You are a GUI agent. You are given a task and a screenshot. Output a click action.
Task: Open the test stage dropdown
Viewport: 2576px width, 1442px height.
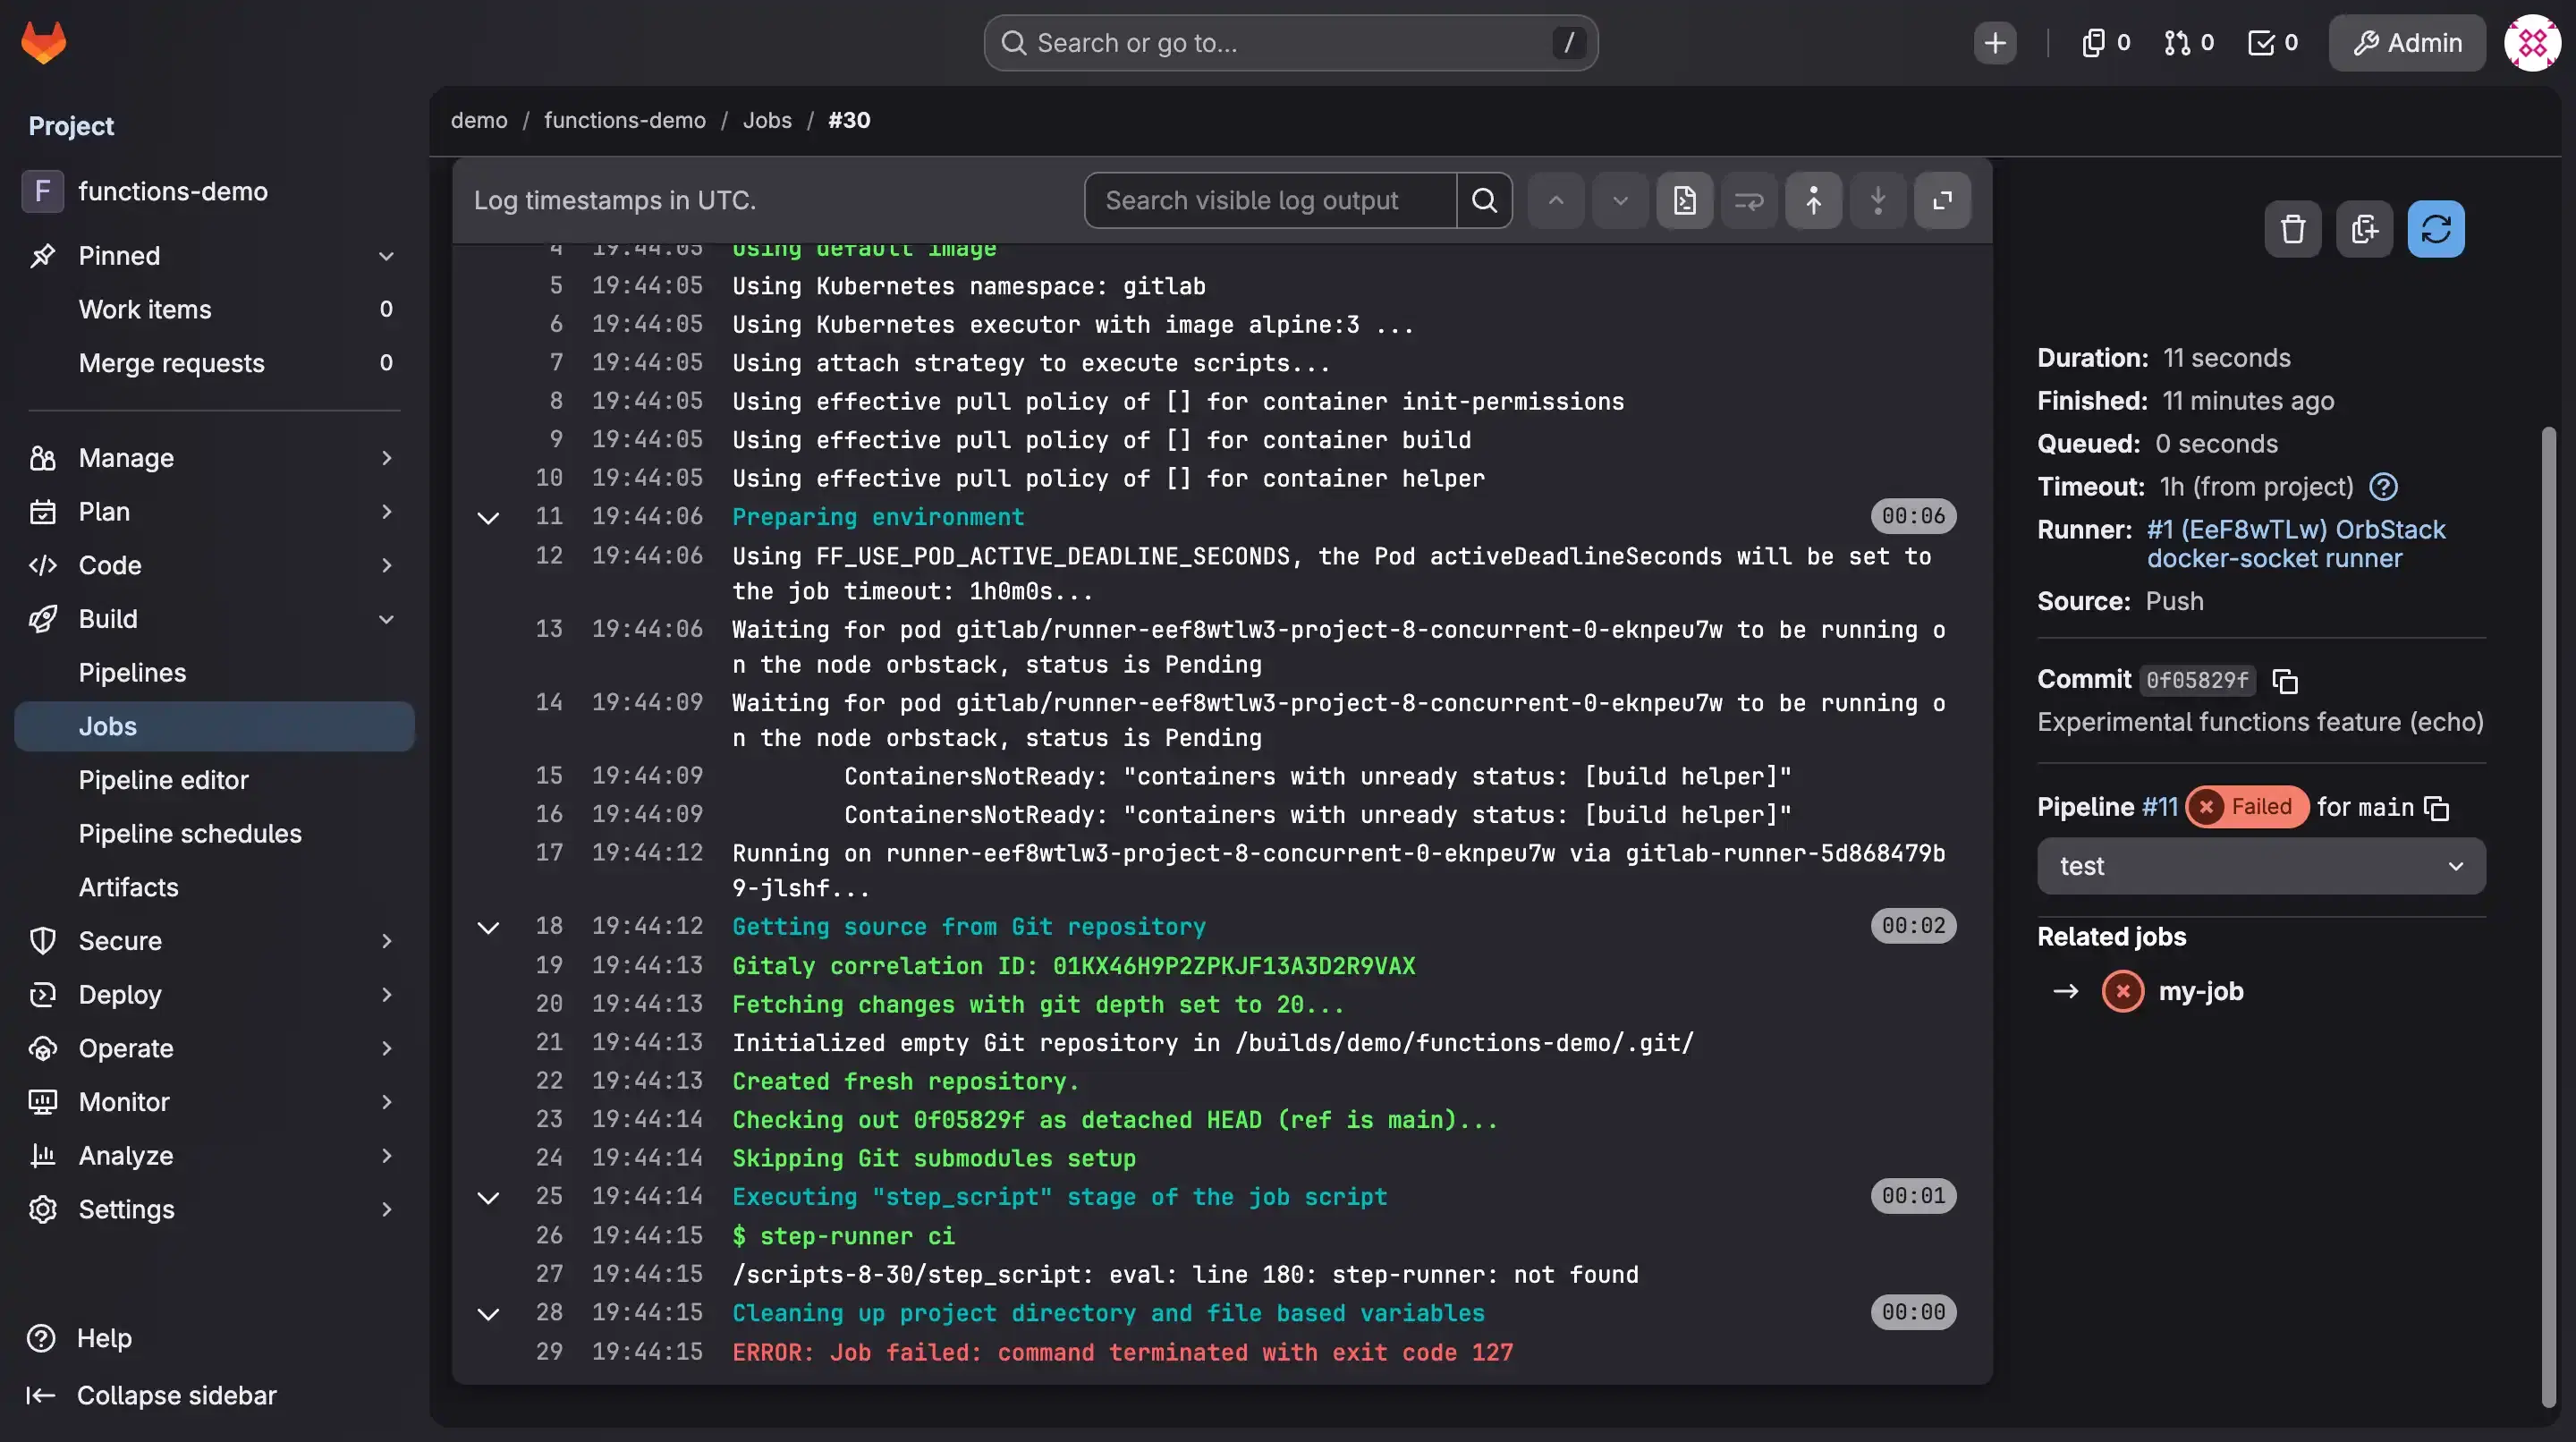click(x=2261, y=866)
